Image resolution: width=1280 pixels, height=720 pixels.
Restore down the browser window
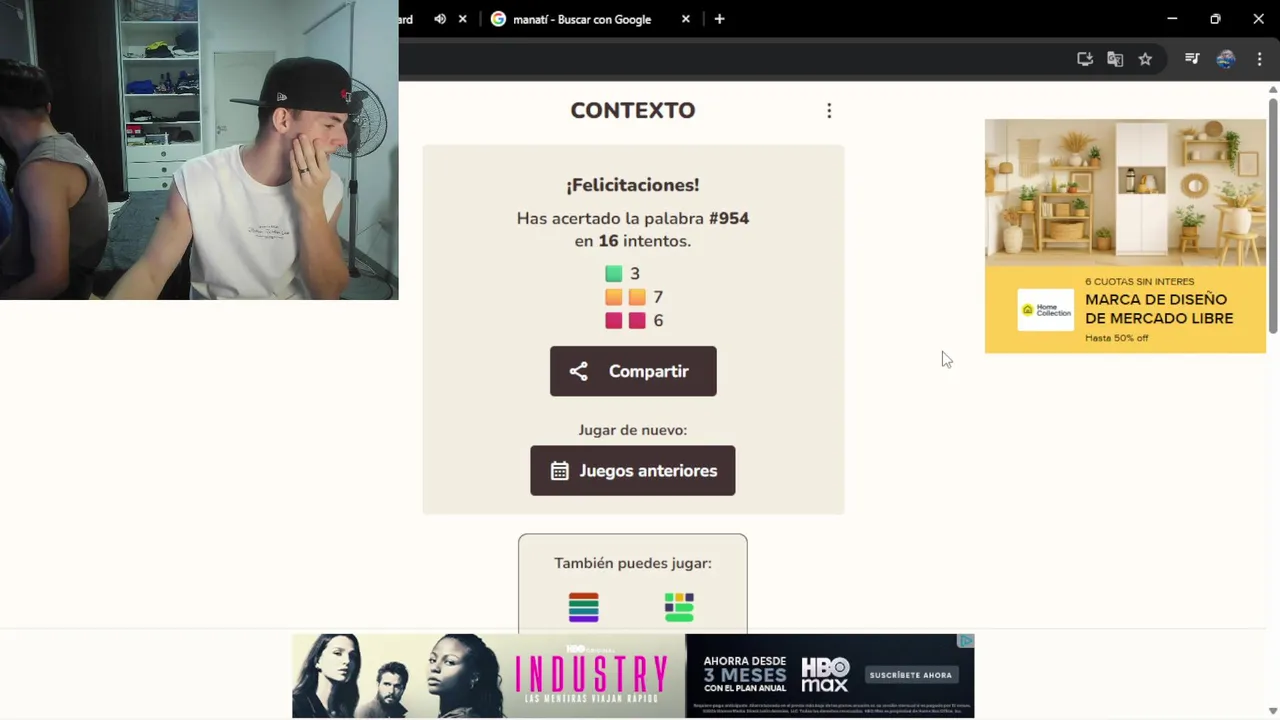point(1215,19)
